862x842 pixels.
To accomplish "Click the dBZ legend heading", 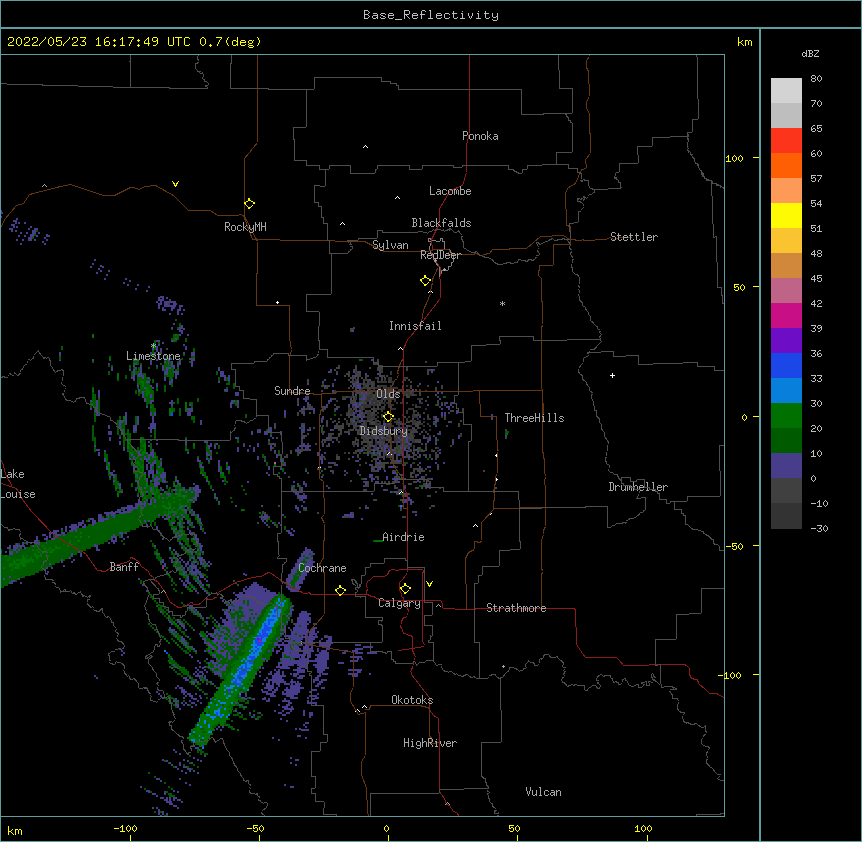I will (810, 54).
